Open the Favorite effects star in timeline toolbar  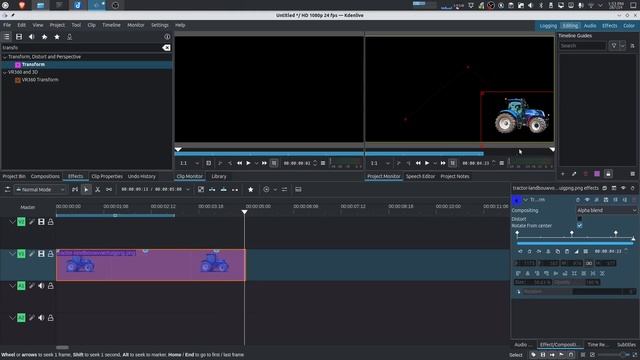(251, 189)
